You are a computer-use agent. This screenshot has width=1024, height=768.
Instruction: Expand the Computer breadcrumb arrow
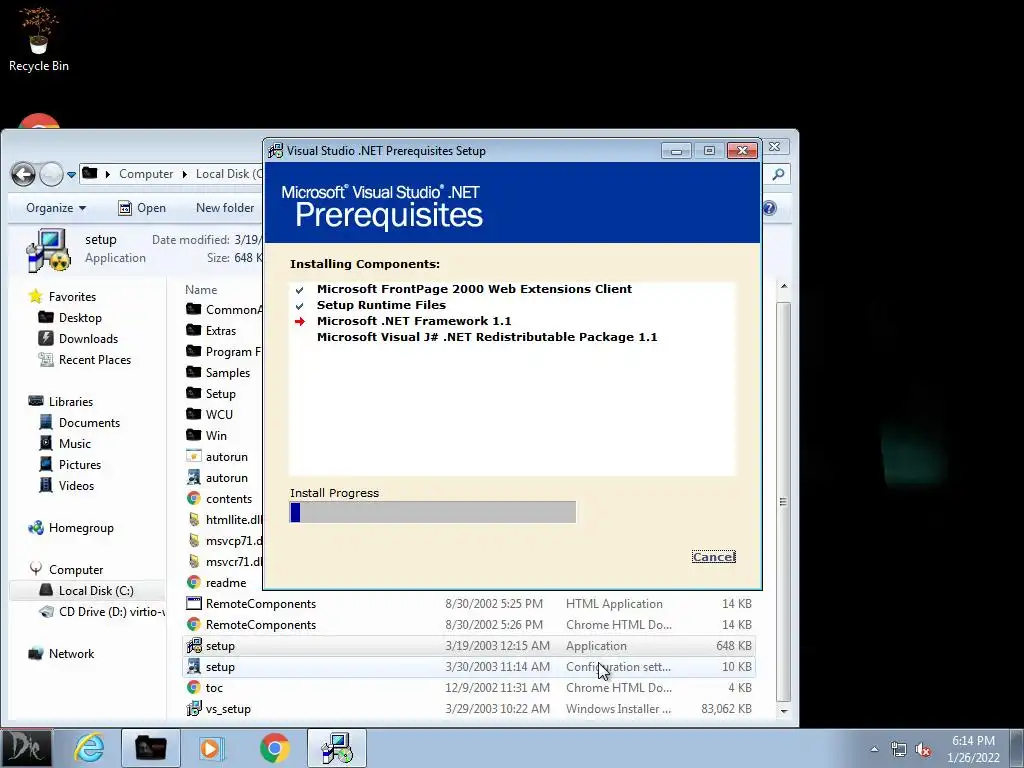(x=184, y=174)
